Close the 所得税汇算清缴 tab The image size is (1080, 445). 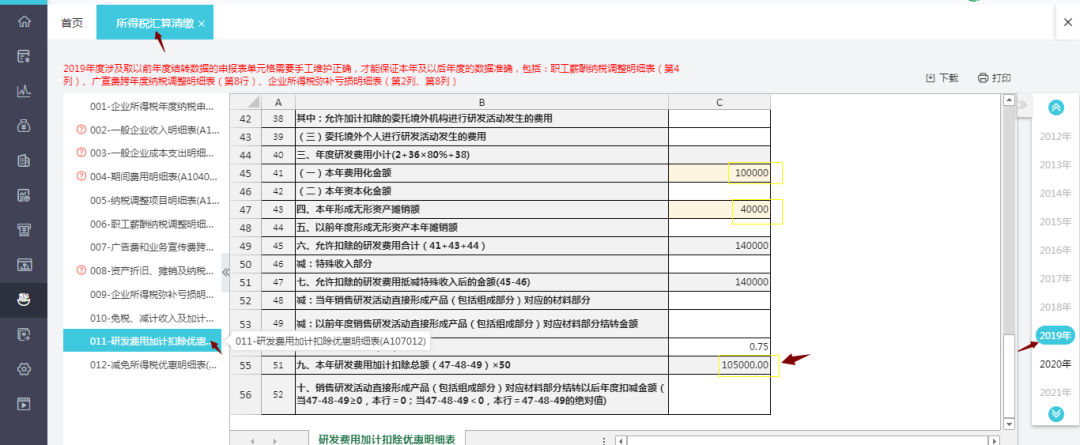coord(202,23)
